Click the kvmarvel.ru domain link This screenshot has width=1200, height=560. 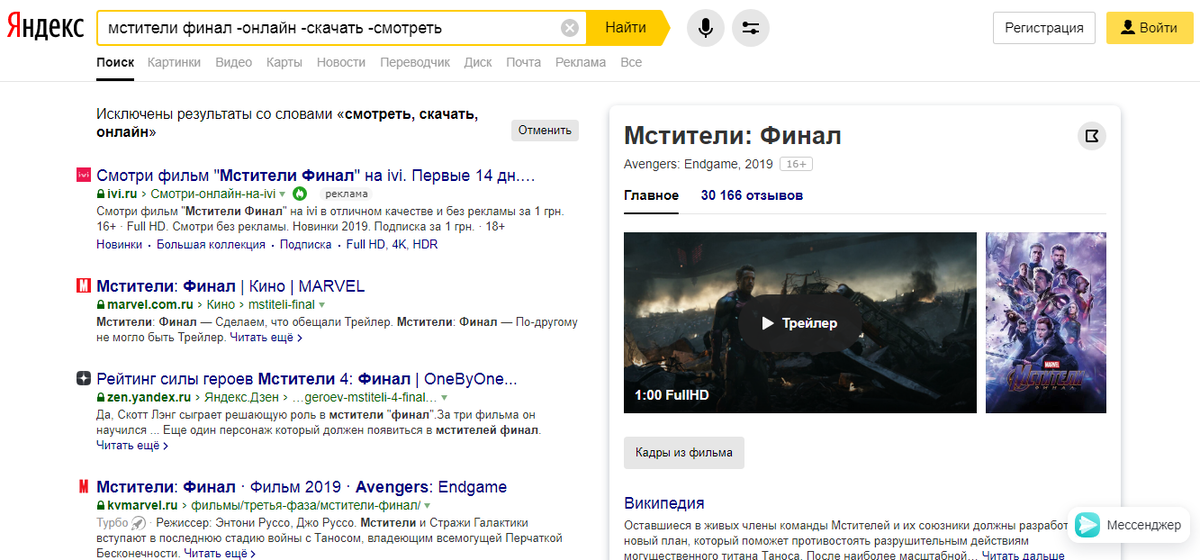[142, 506]
